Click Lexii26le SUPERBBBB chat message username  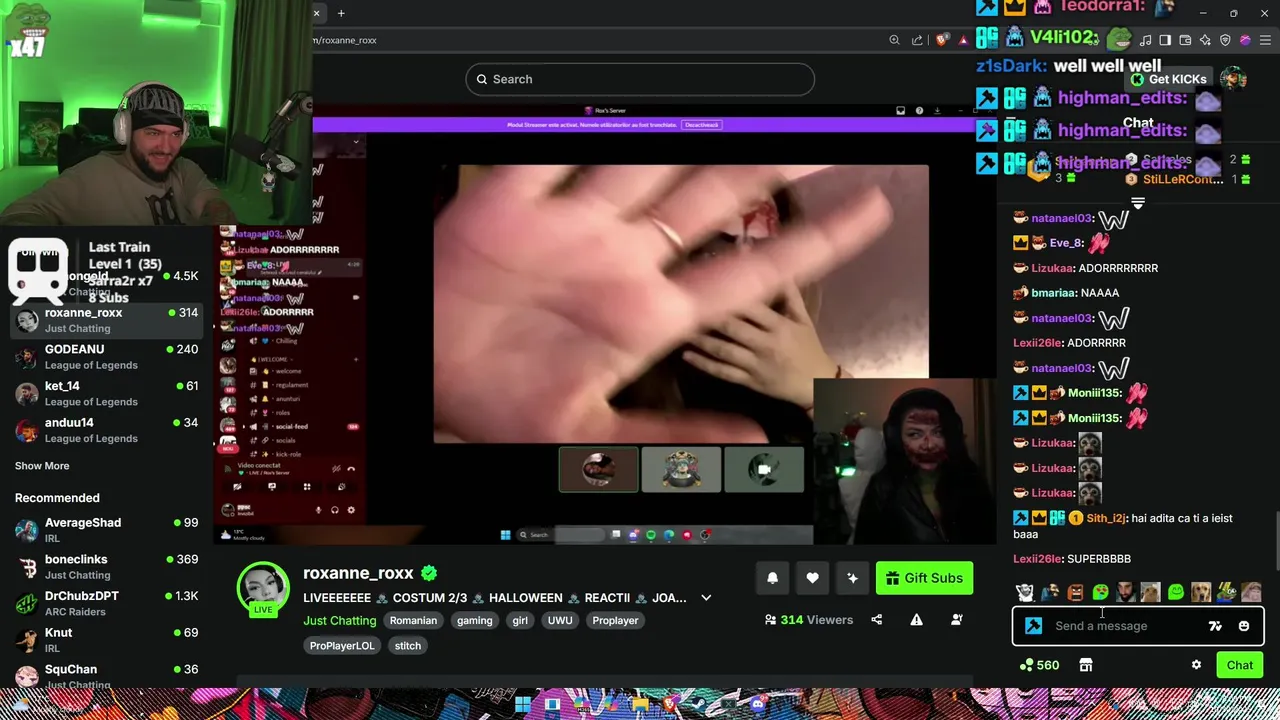[1037, 559]
